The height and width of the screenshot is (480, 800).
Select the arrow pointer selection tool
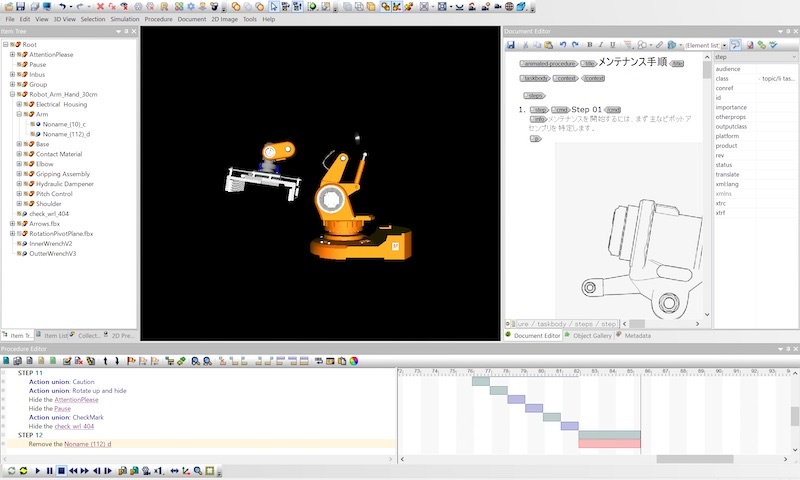pos(274,6)
